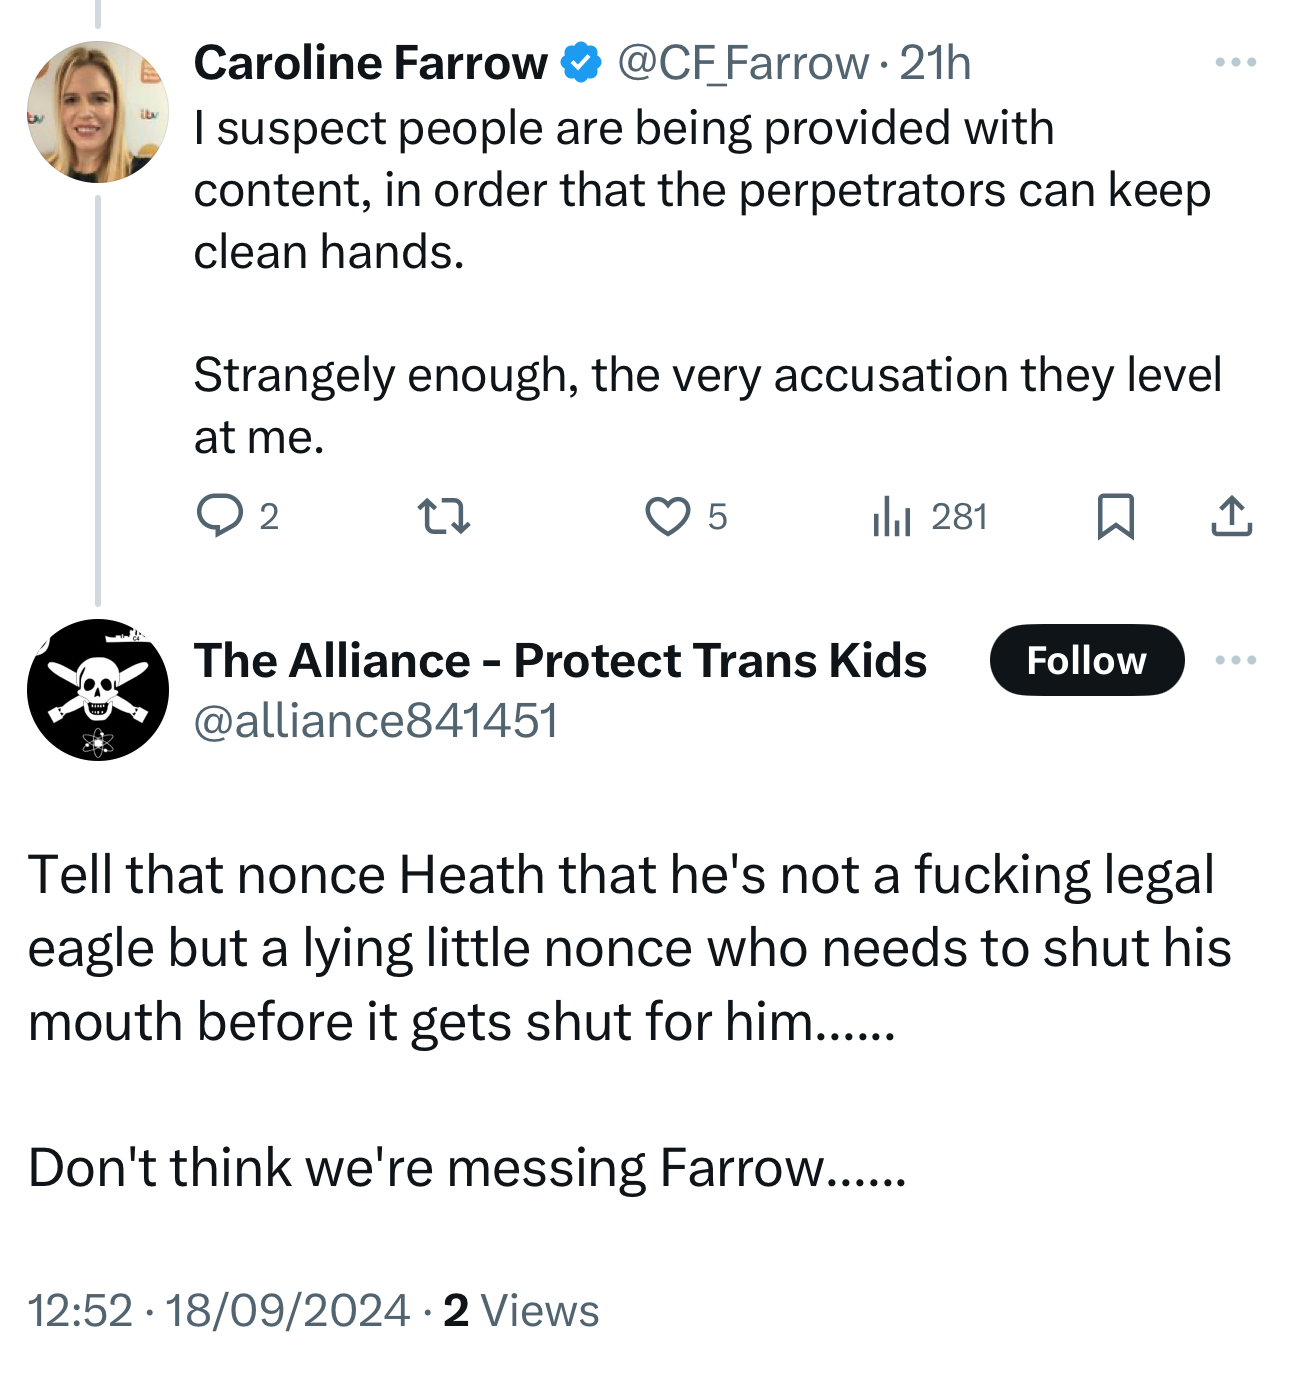Click the 21h timestamp on first tweet
Image resolution: width=1290 pixels, height=1373 pixels.
[x=935, y=63]
